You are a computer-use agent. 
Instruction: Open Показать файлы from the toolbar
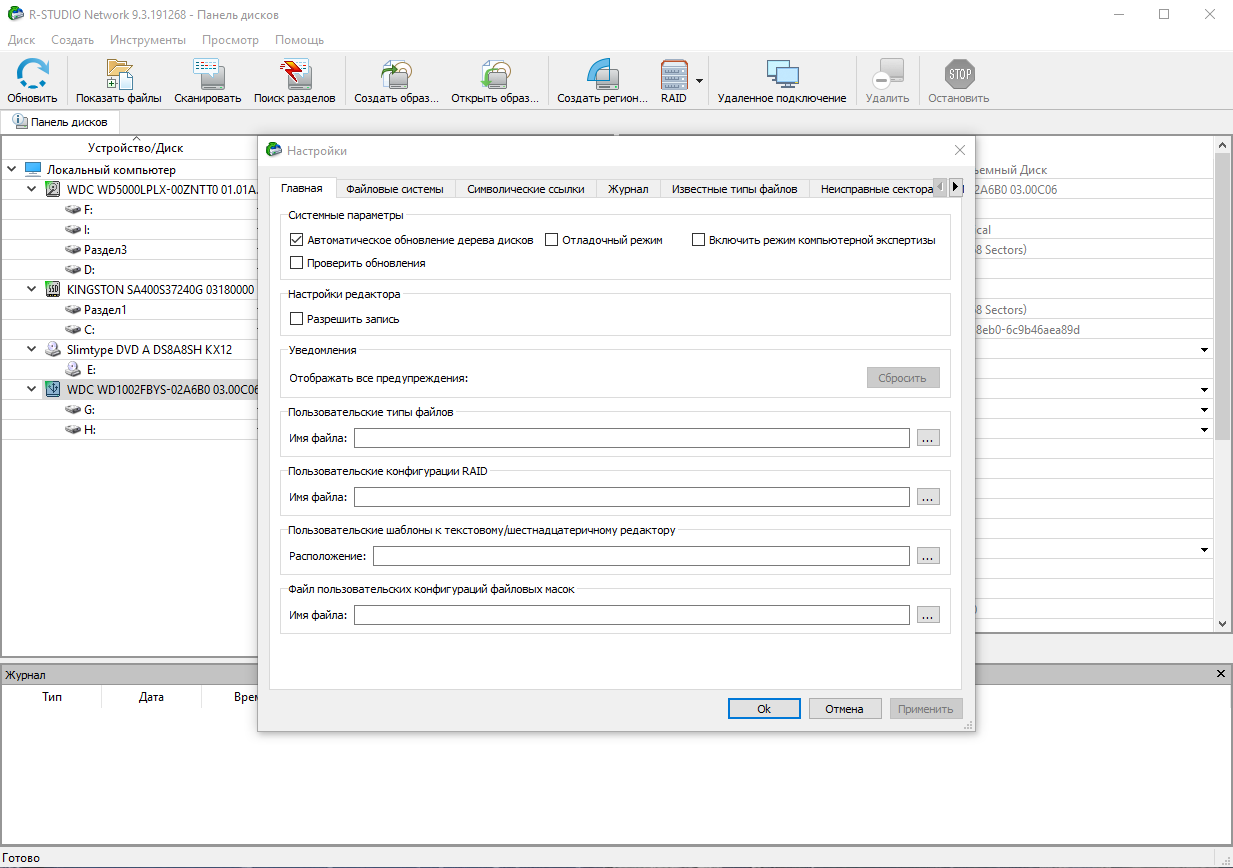(x=119, y=81)
